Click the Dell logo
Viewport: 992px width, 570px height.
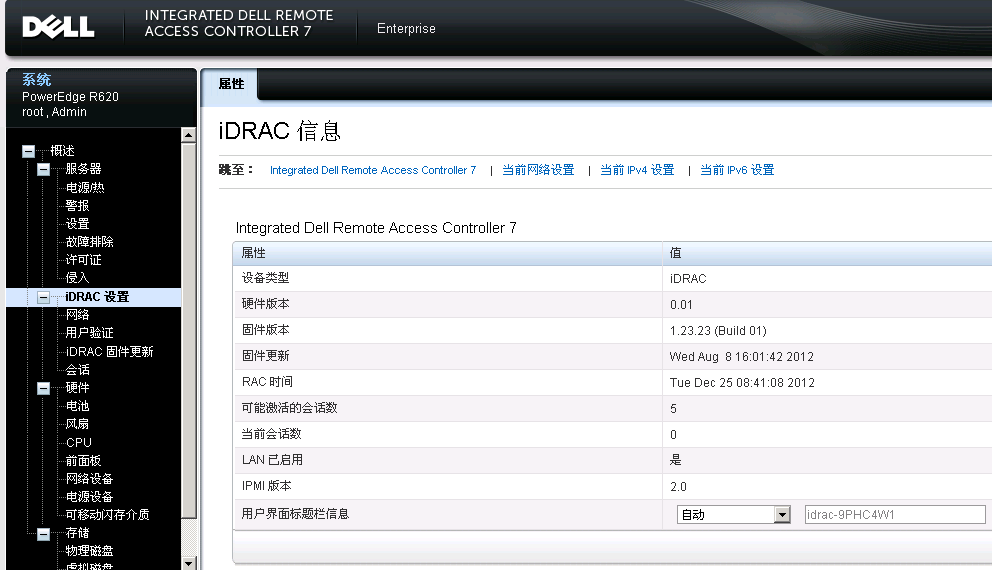click(58, 27)
